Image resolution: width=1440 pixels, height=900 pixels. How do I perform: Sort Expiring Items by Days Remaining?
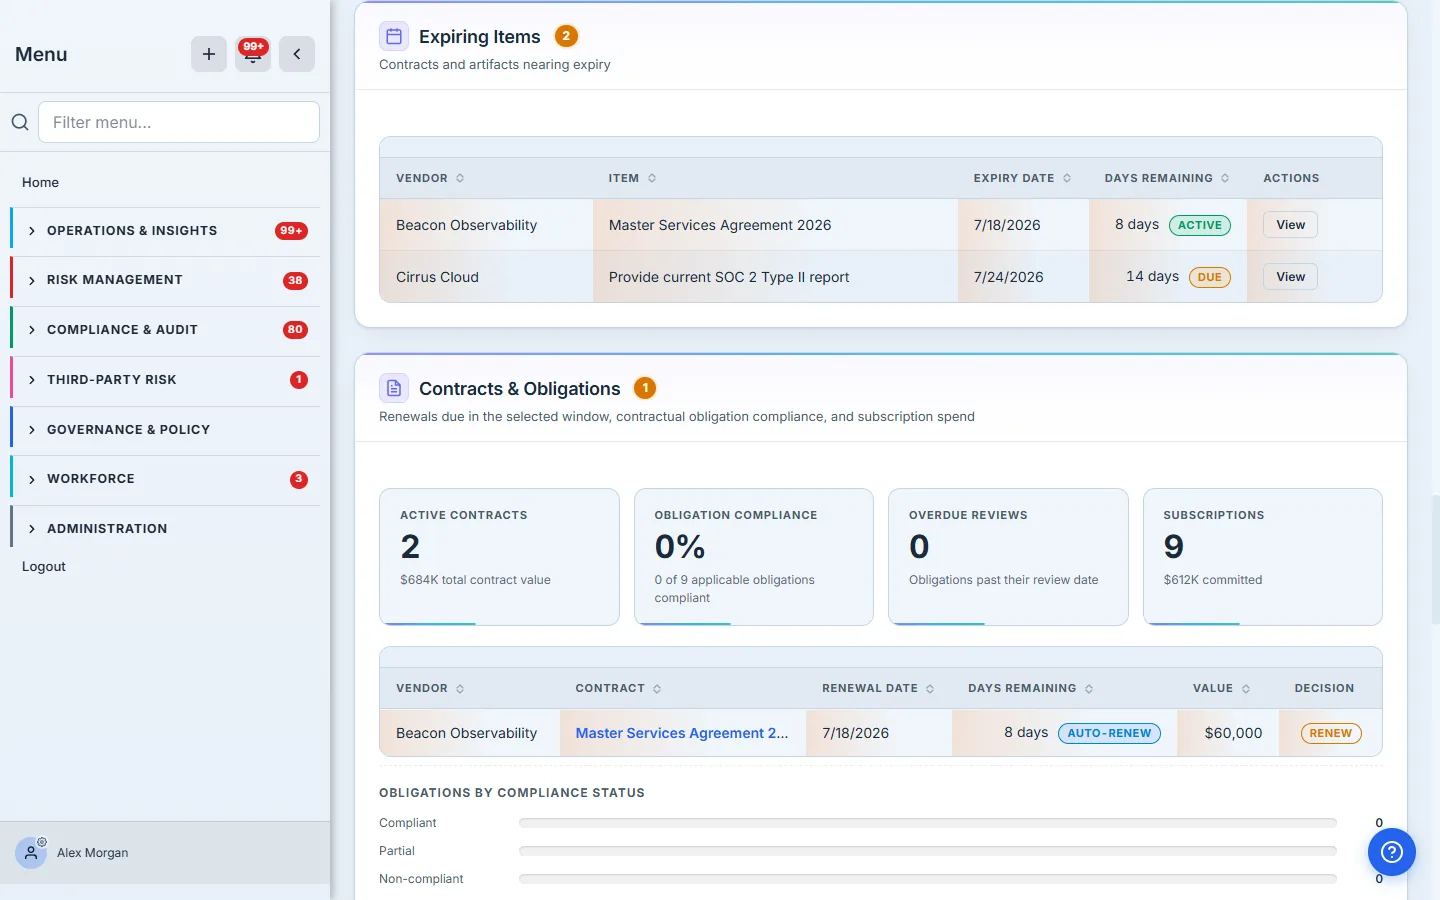coord(1167,178)
